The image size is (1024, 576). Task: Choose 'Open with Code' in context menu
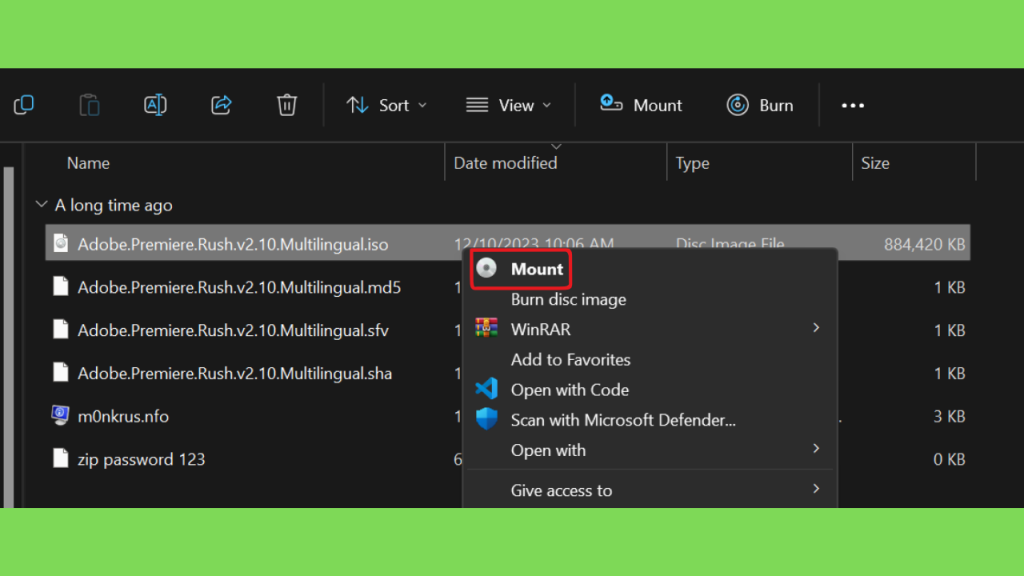569,390
